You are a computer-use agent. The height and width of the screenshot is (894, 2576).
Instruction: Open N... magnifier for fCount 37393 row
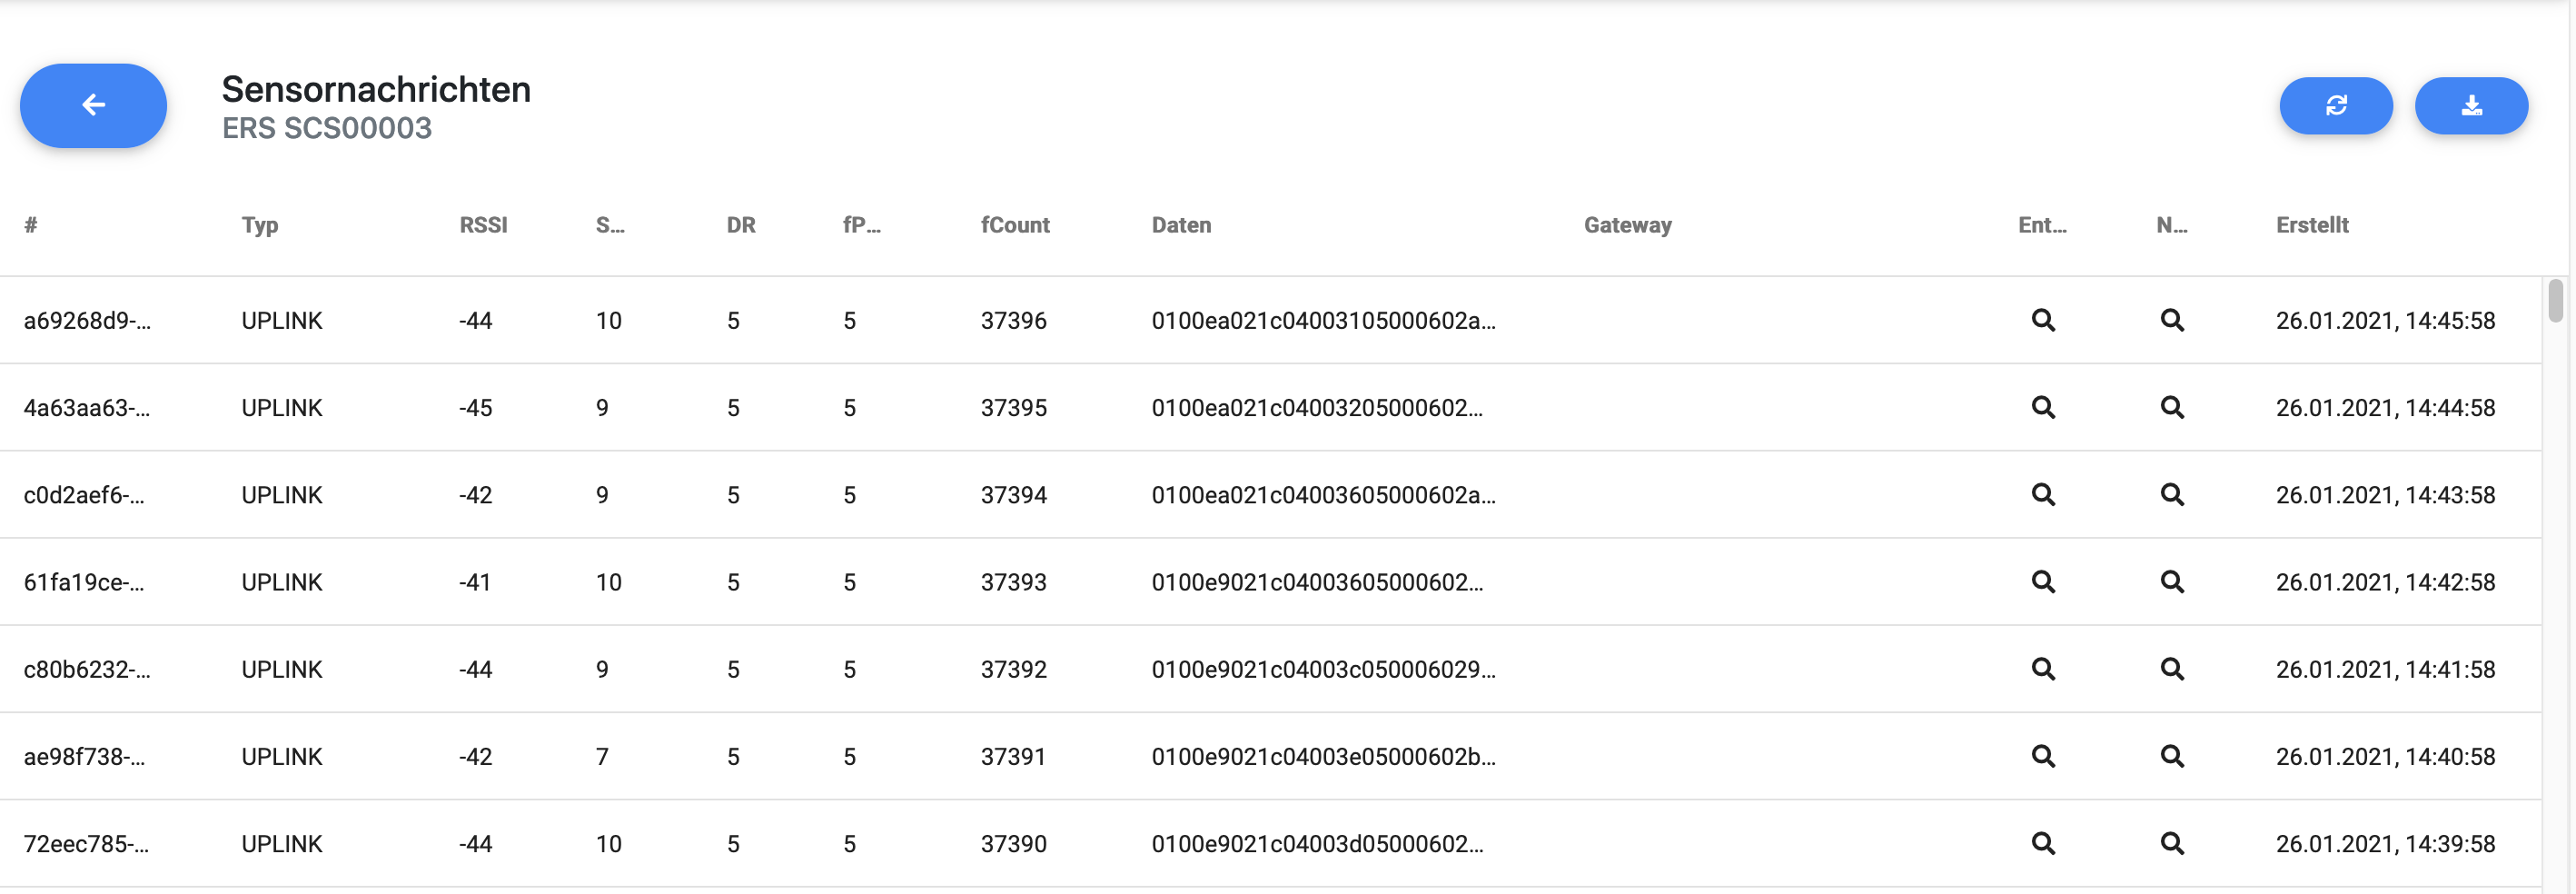(2171, 582)
